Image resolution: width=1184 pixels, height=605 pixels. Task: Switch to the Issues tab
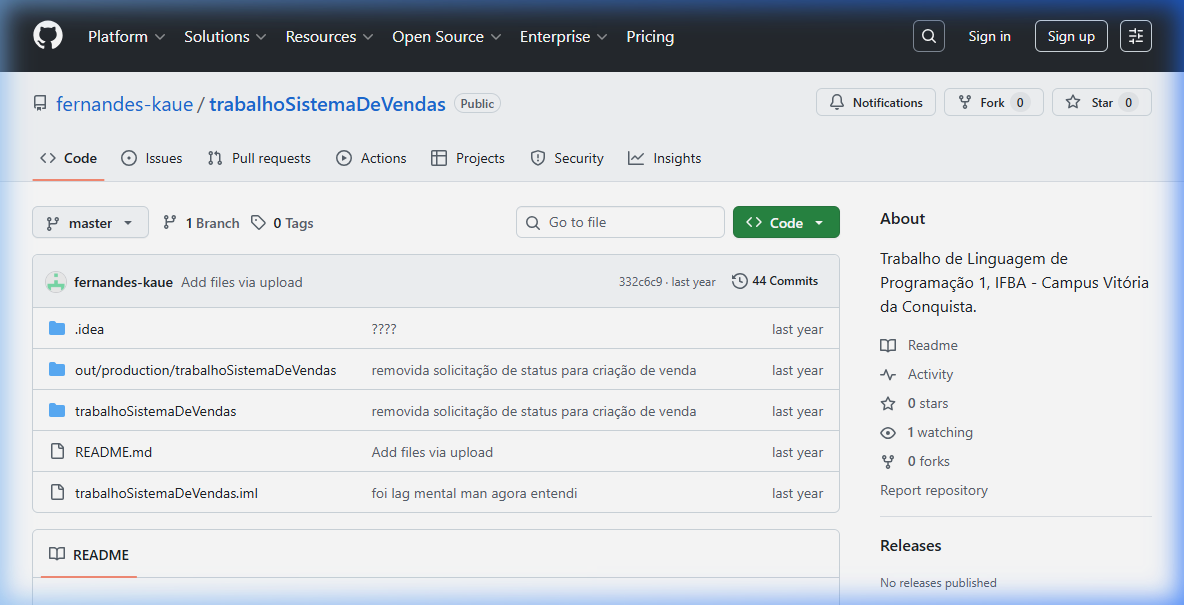tap(151, 158)
